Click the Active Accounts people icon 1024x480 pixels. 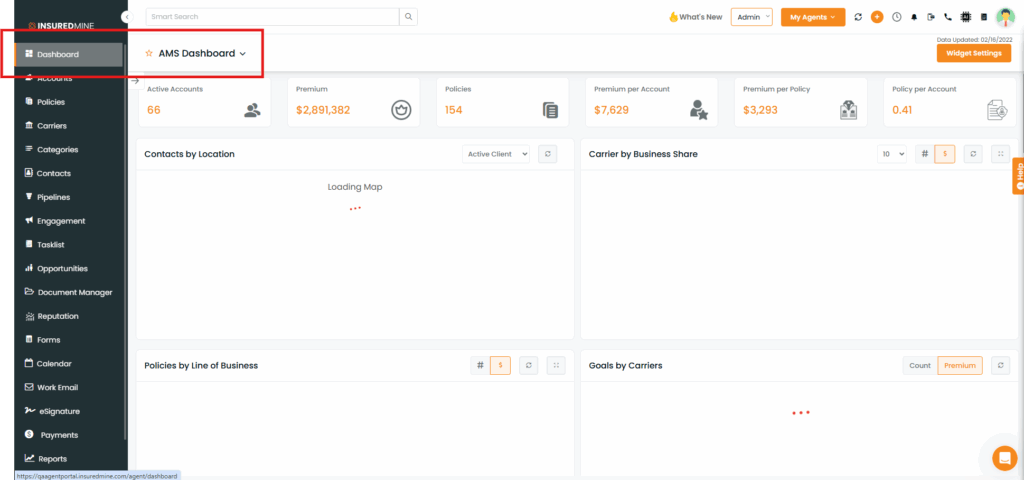click(252, 110)
